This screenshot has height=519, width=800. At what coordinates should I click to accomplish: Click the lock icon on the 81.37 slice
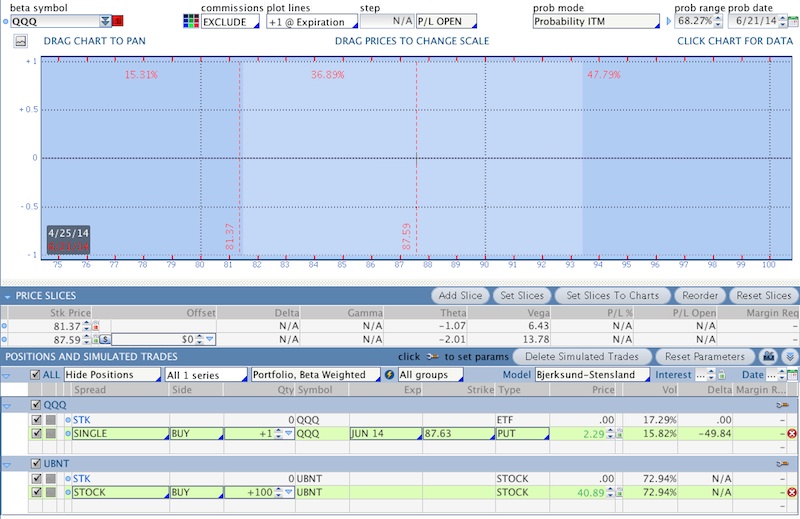(95, 326)
